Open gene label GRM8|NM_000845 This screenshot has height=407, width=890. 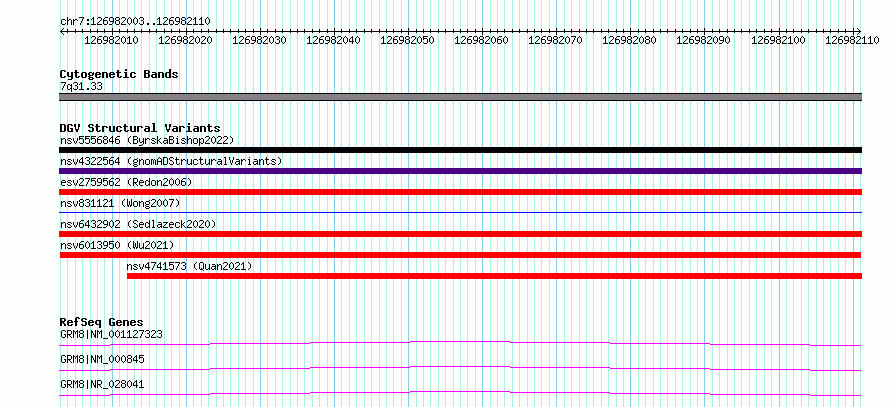tap(102, 359)
